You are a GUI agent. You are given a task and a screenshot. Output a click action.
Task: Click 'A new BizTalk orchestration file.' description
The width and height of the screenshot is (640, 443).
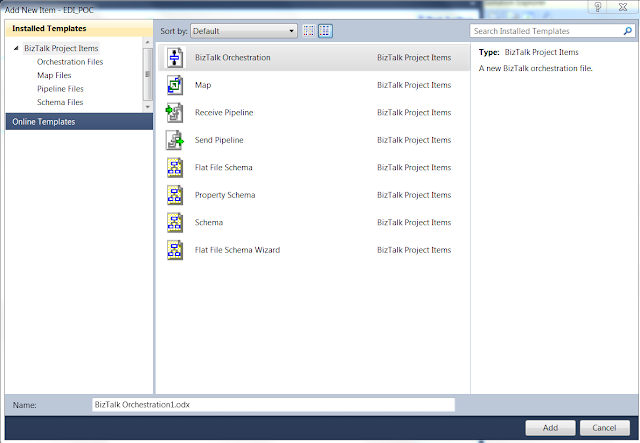tap(536, 69)
